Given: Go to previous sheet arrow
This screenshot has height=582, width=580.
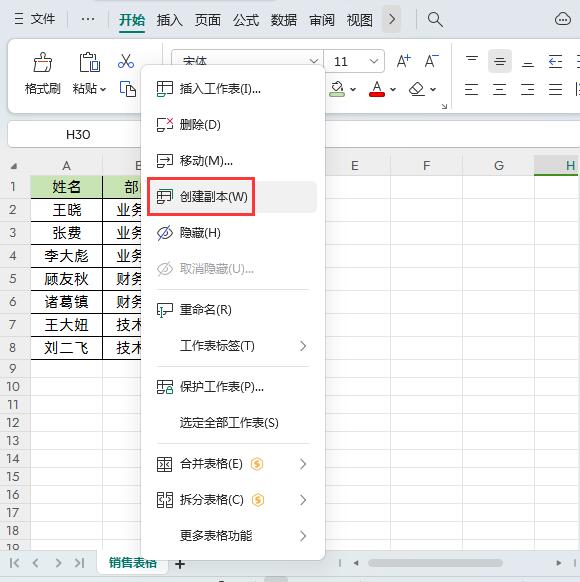Looking at the screenshot, I should coord(36,563).
